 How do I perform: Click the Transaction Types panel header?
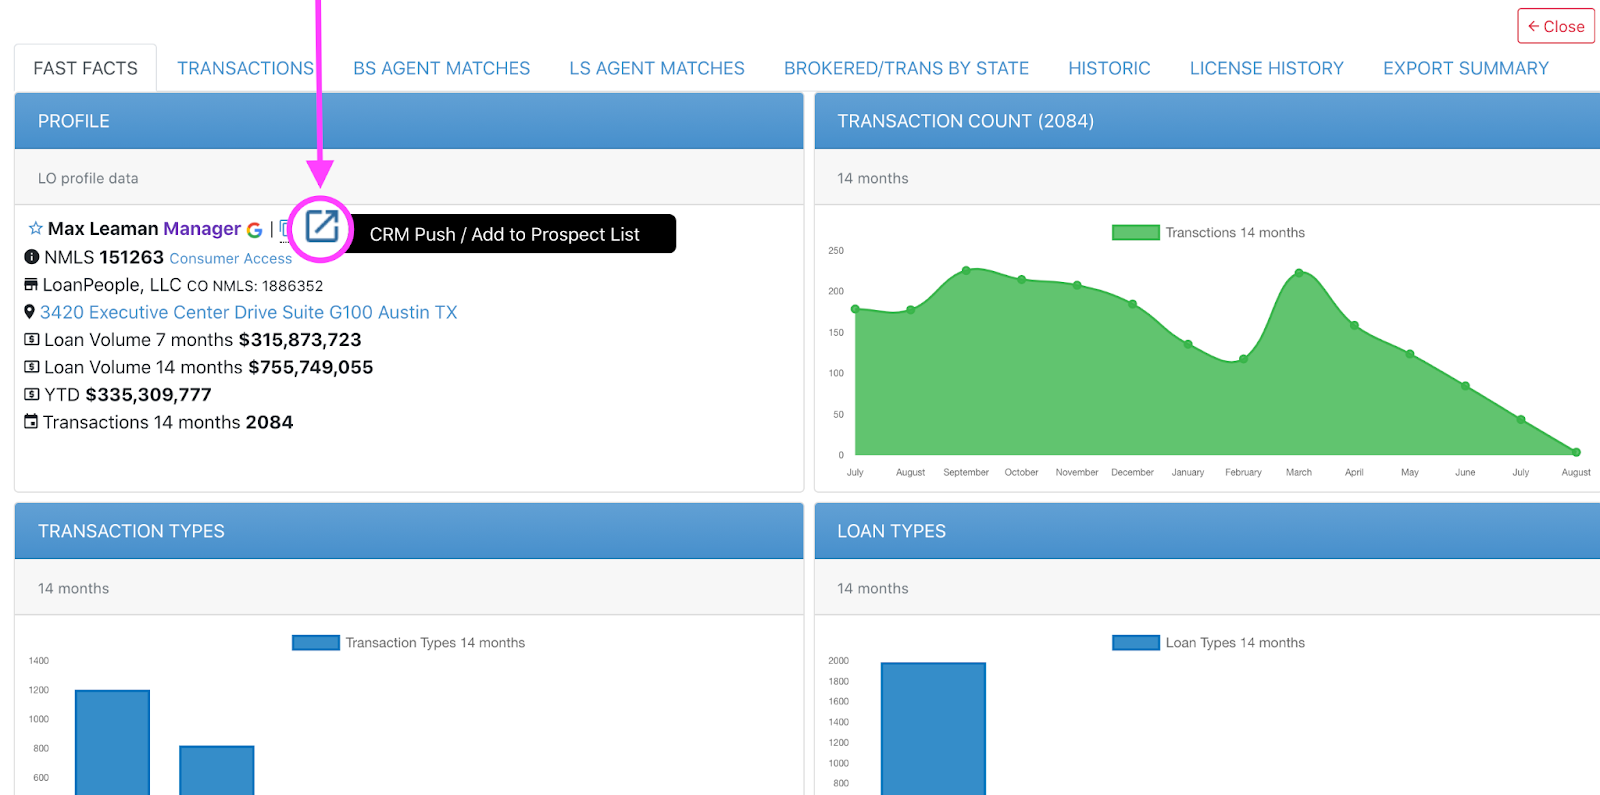(409, 531)
